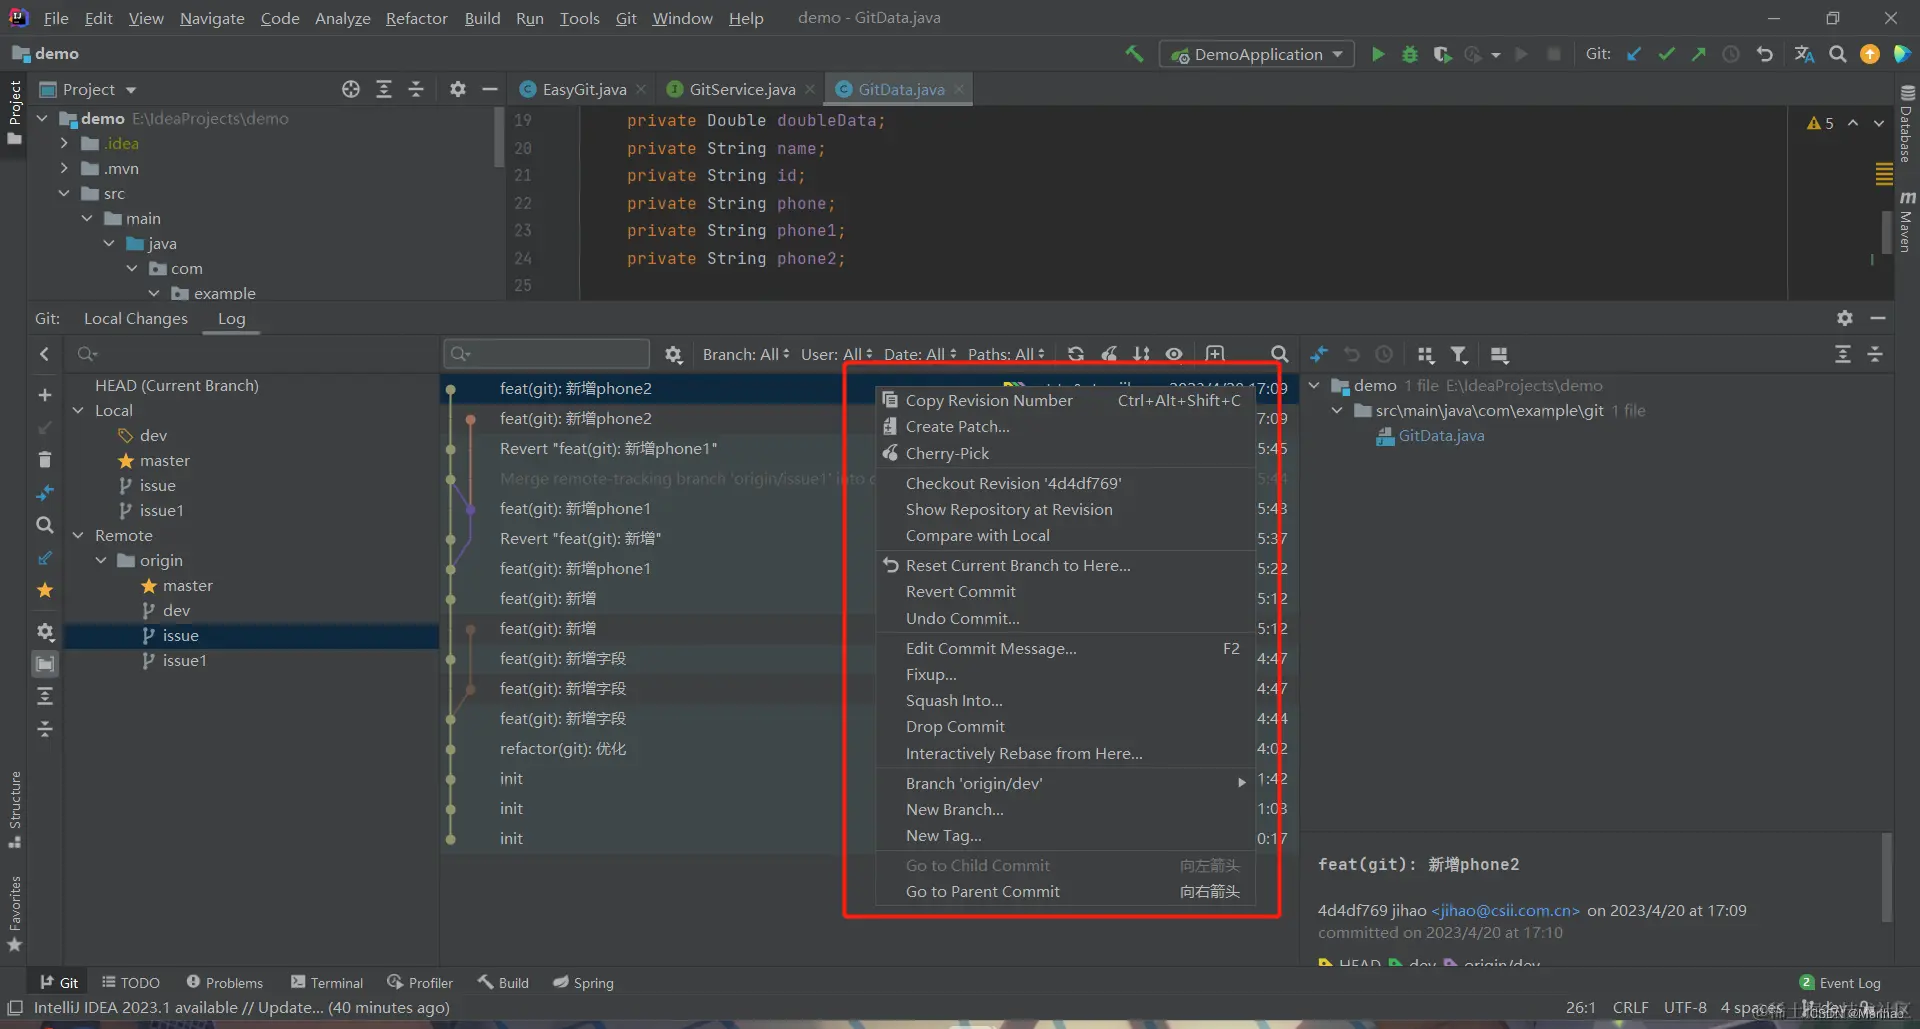Click the commit details vertical scrollbar
The height and width of the screenshot is (1029, 1920).
(x=1887, y=877)
